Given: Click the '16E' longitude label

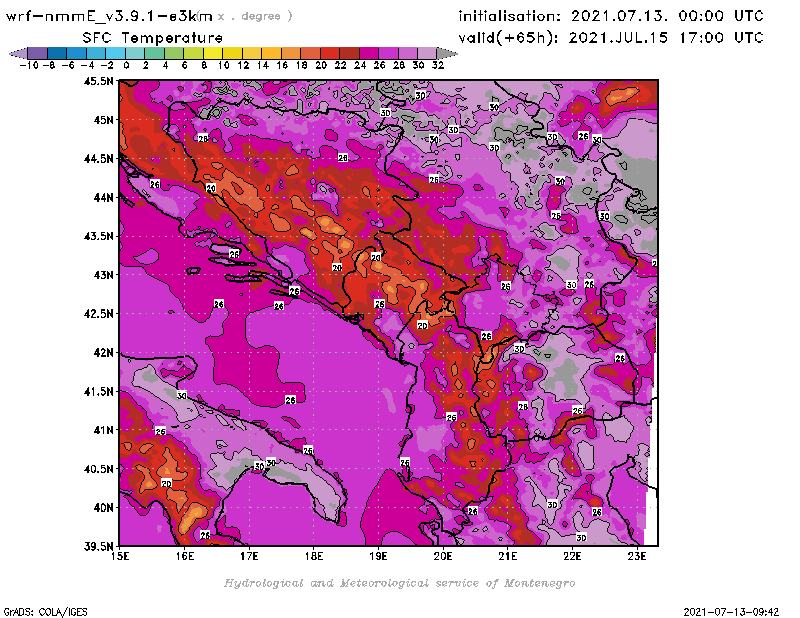Looking at the screenshot, I should point(185,556).
